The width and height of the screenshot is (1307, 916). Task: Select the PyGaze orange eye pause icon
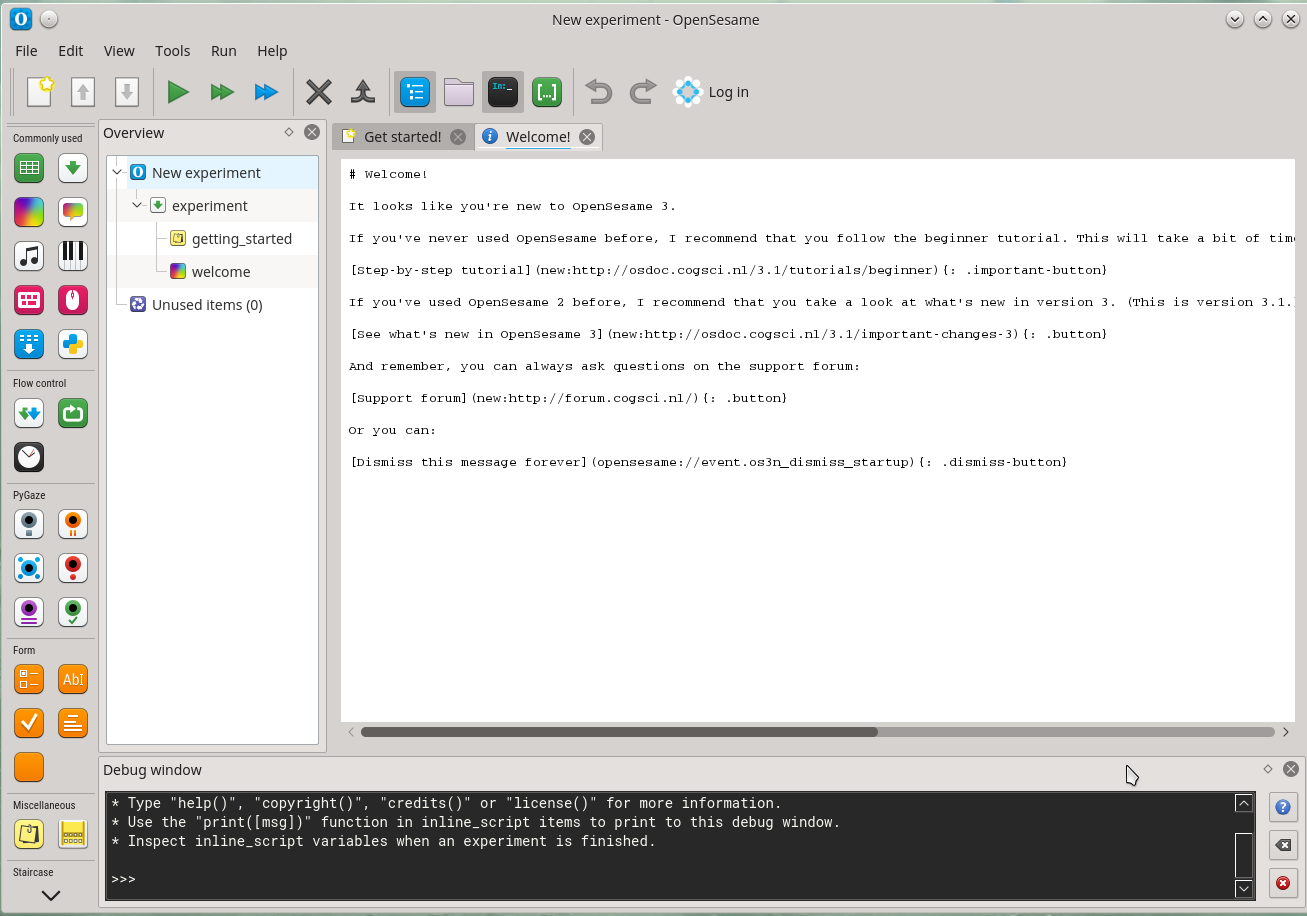pos(73,524)
